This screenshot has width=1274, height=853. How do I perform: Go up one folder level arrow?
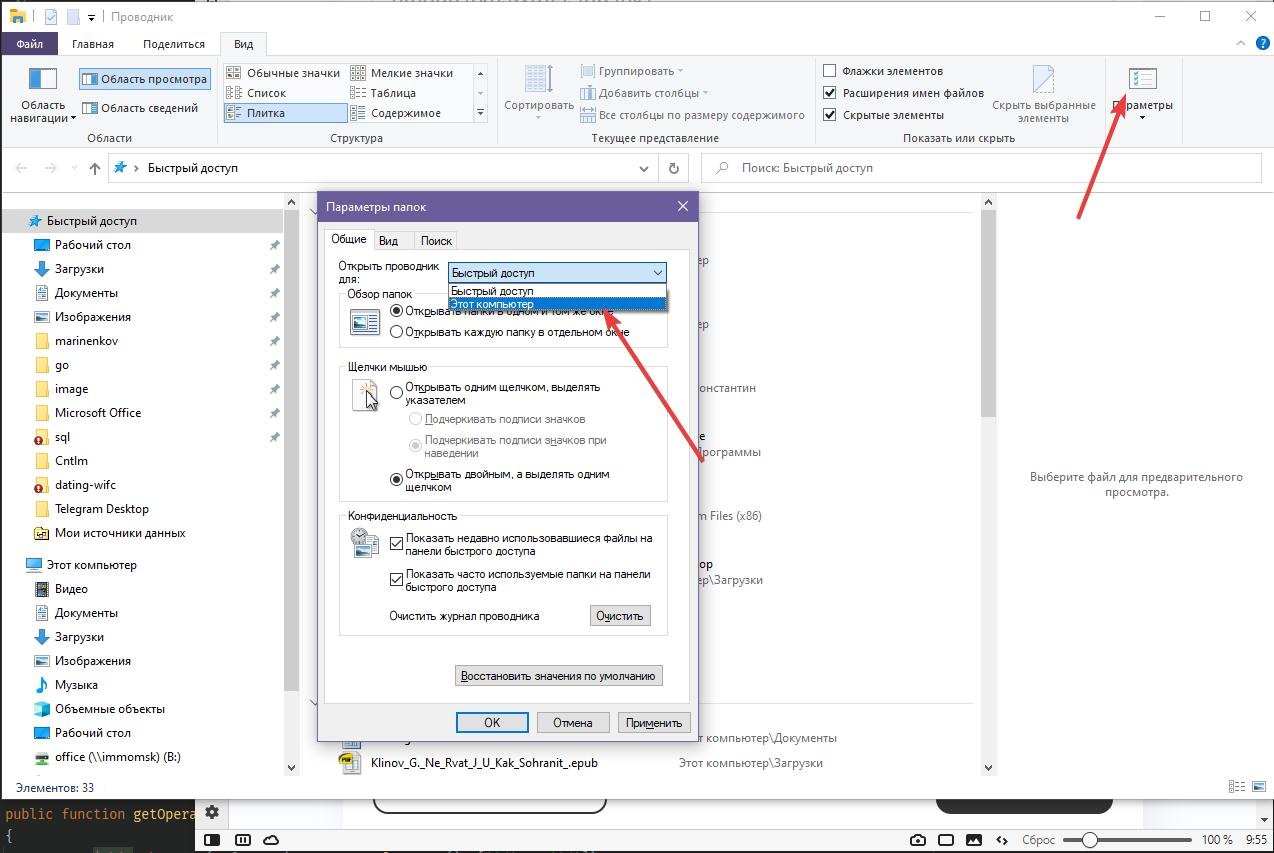click(95, 169)
